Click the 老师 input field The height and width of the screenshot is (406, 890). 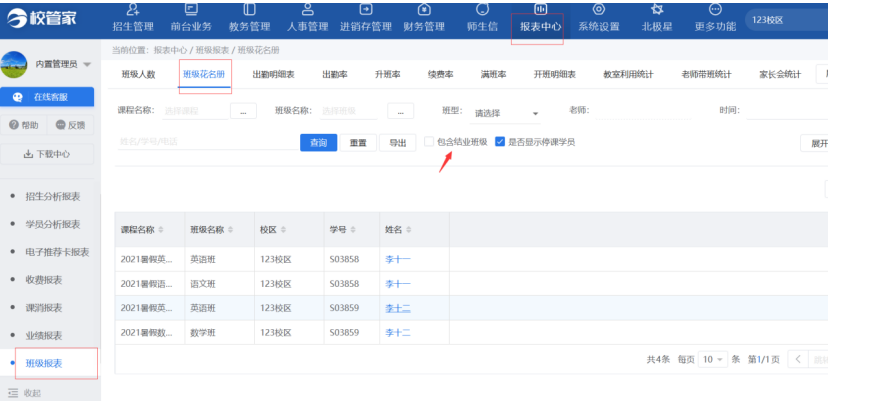point(643,111)
